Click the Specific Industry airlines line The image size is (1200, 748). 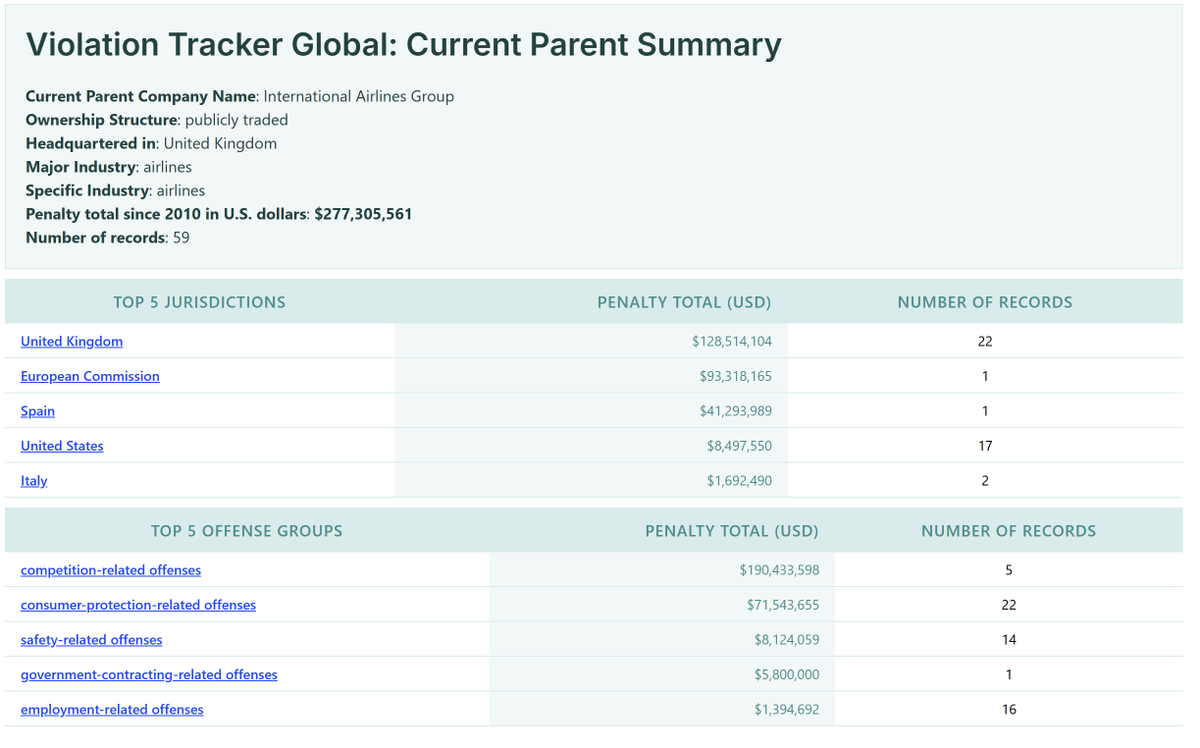(115, 190)
